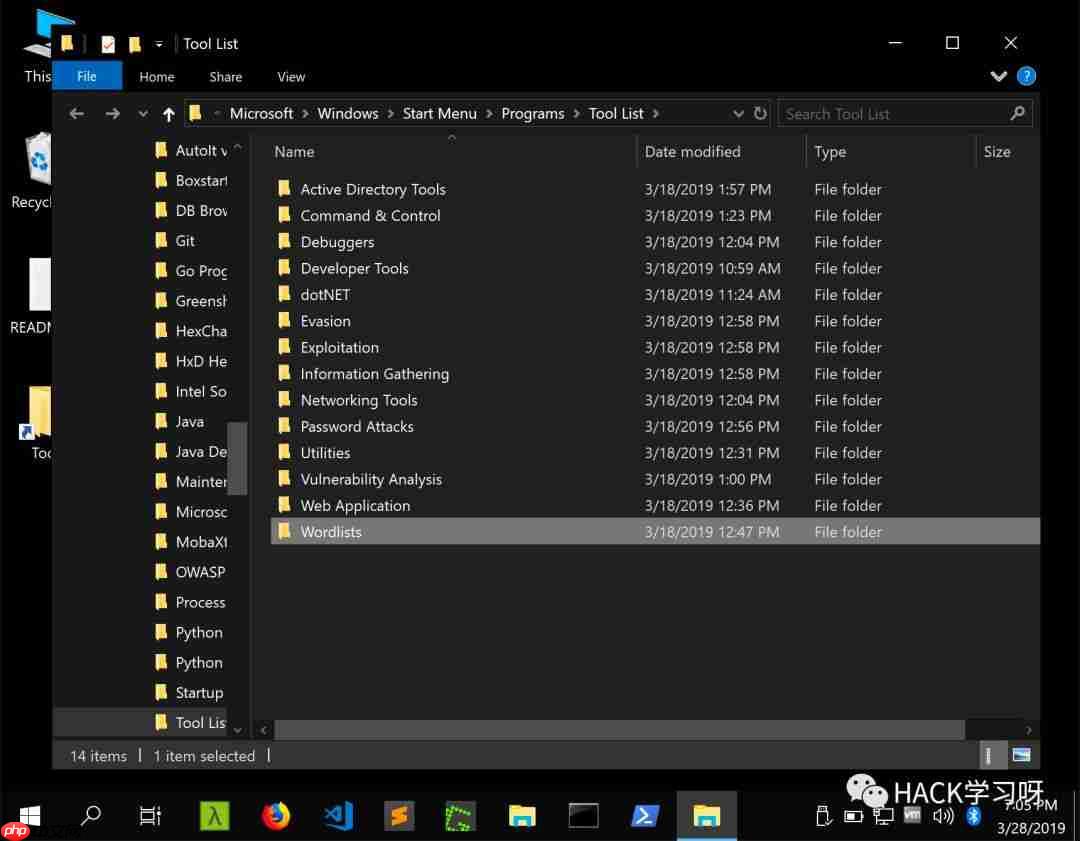Switch to the View ribbon tab

pyautogui.click(x=291, y=76)
